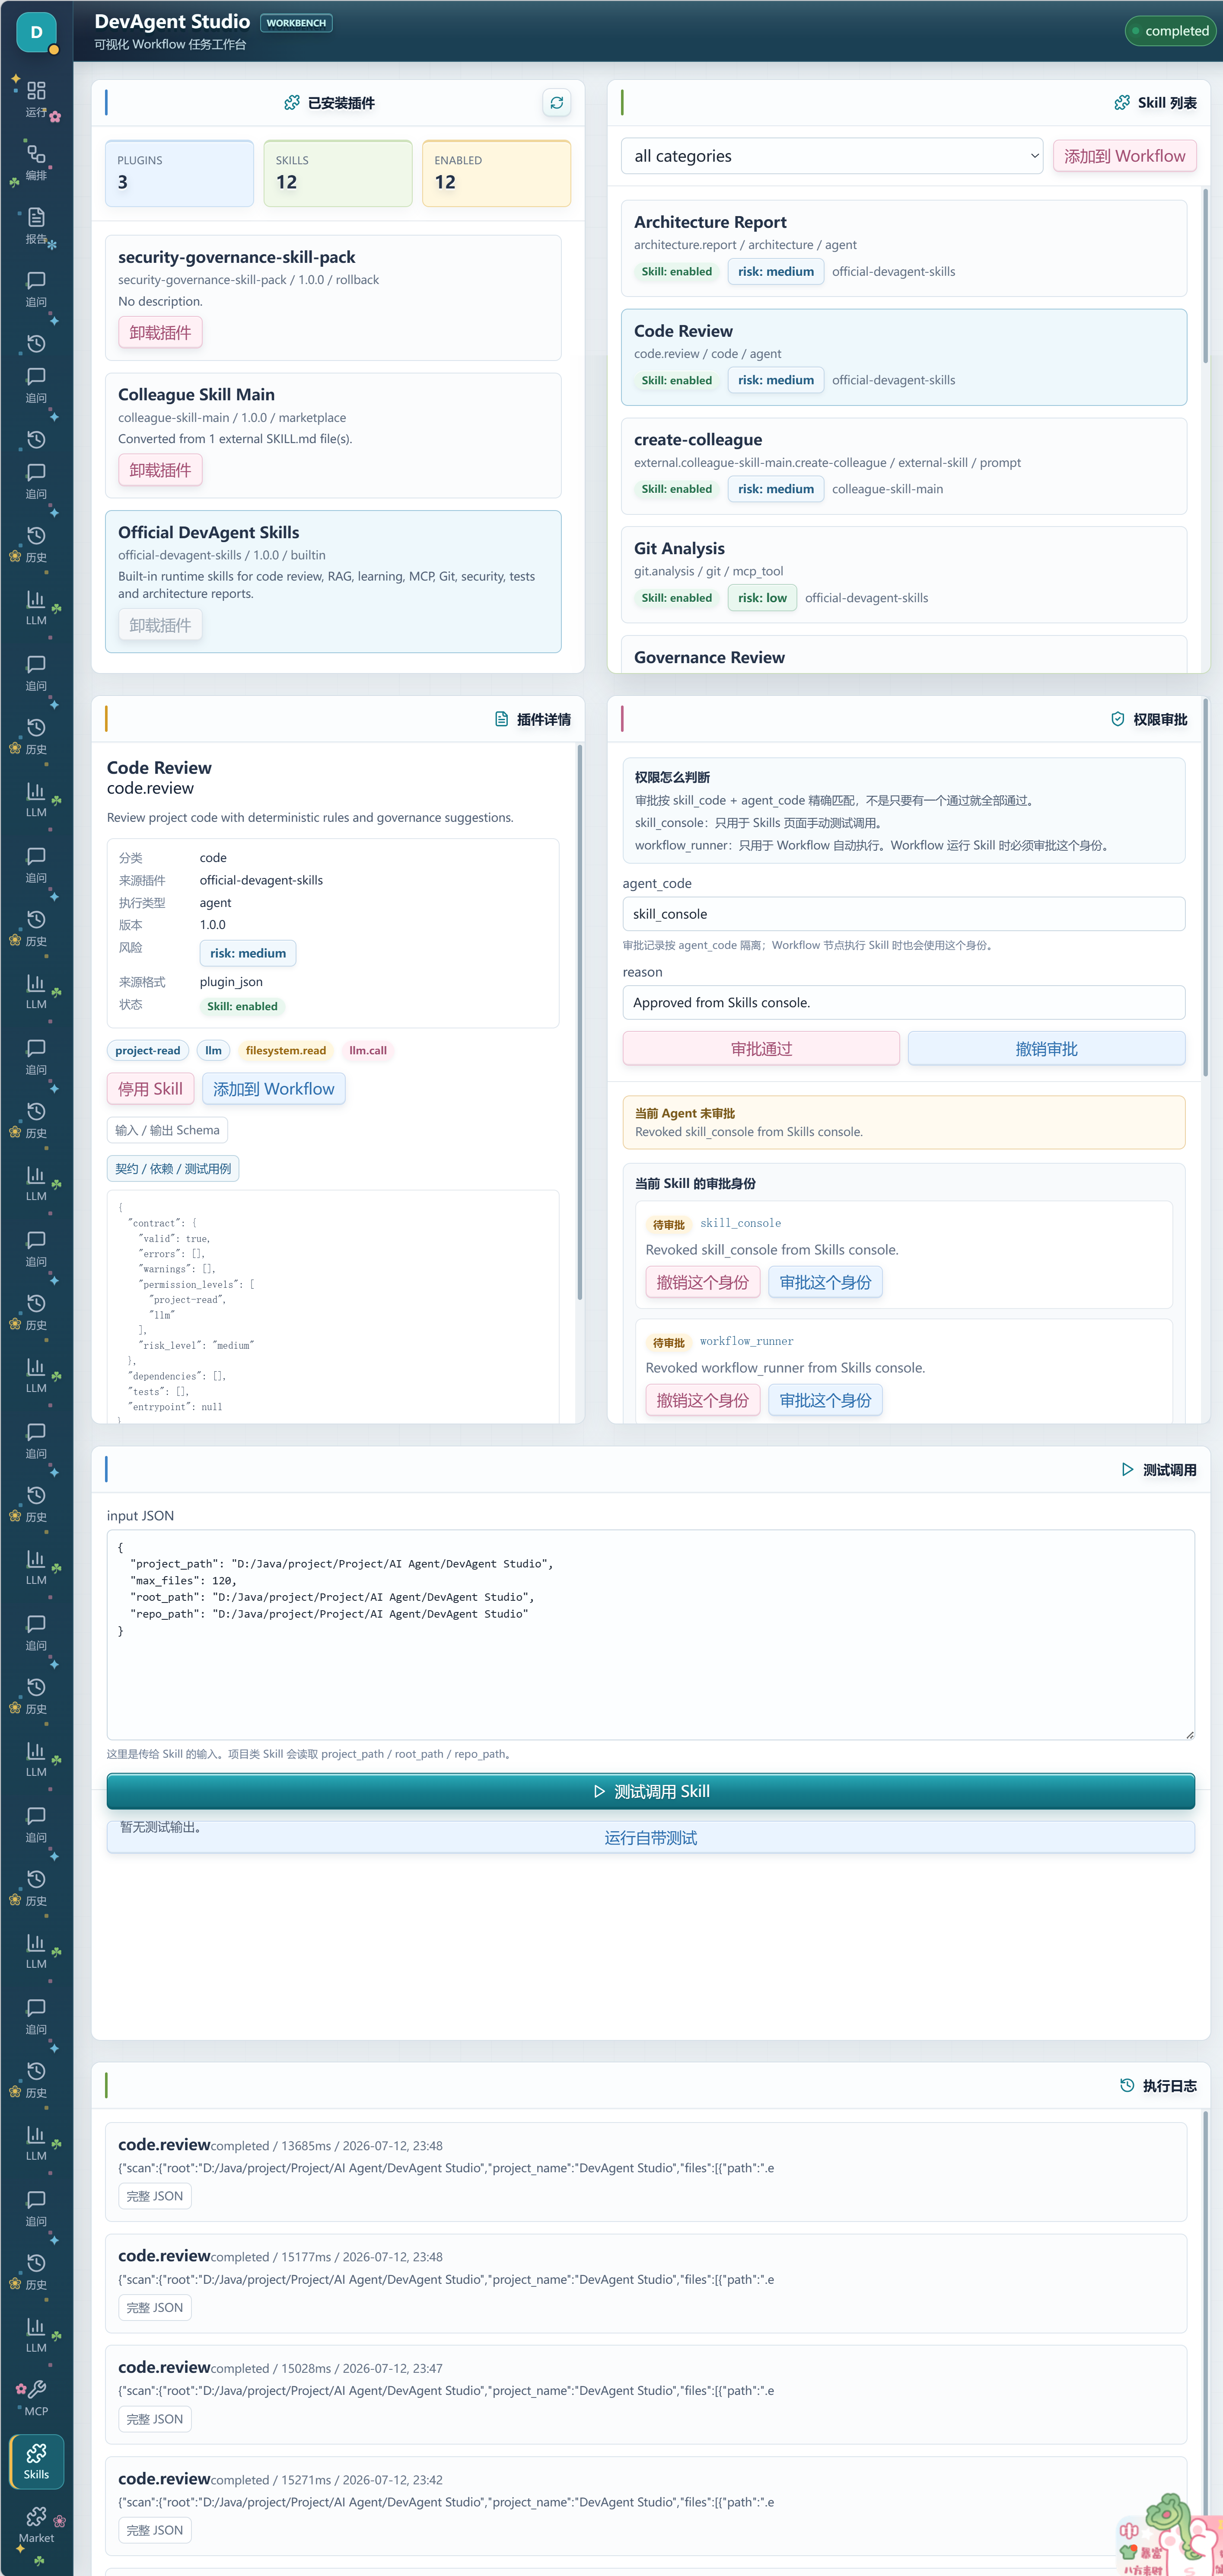The height and width of the screenshot is (2576, 1223).
Task: Revoke the skill_console identity with 撤销这个身份
Action: pyautogui.click(x=703, y=1282)
